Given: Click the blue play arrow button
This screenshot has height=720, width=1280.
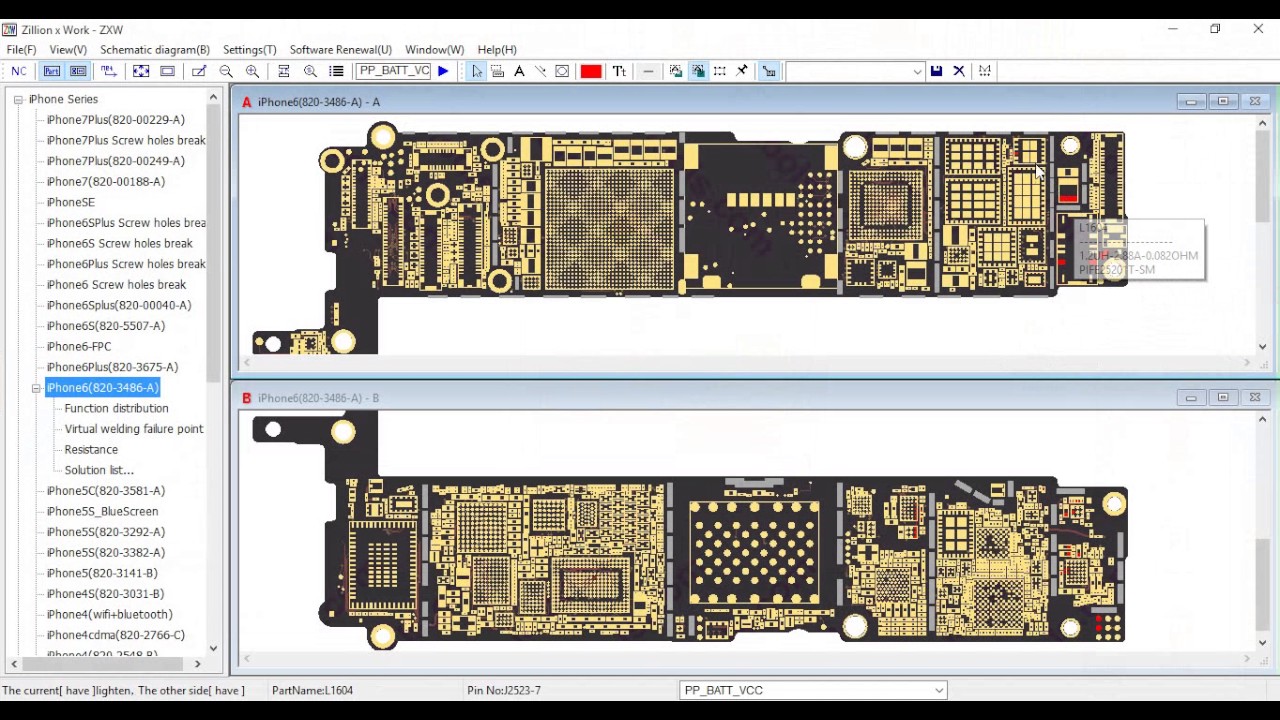Looking at the screenshot, I should (443, 71).
